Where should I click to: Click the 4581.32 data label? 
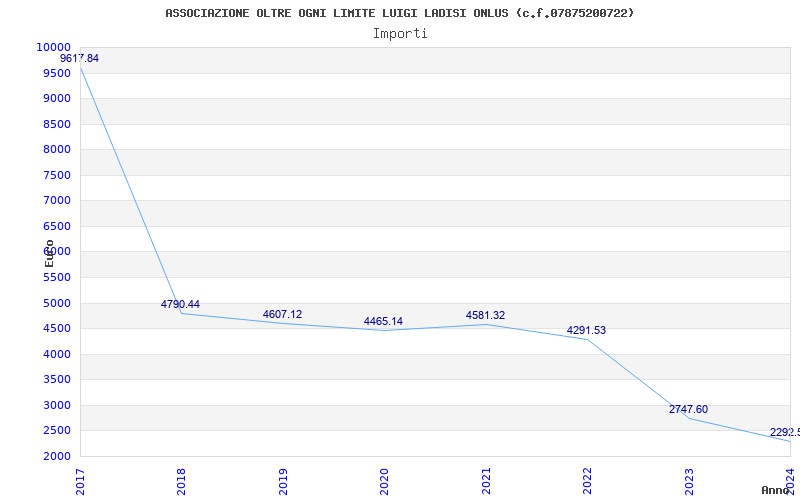pyautogui.click(x=485, y=315)
